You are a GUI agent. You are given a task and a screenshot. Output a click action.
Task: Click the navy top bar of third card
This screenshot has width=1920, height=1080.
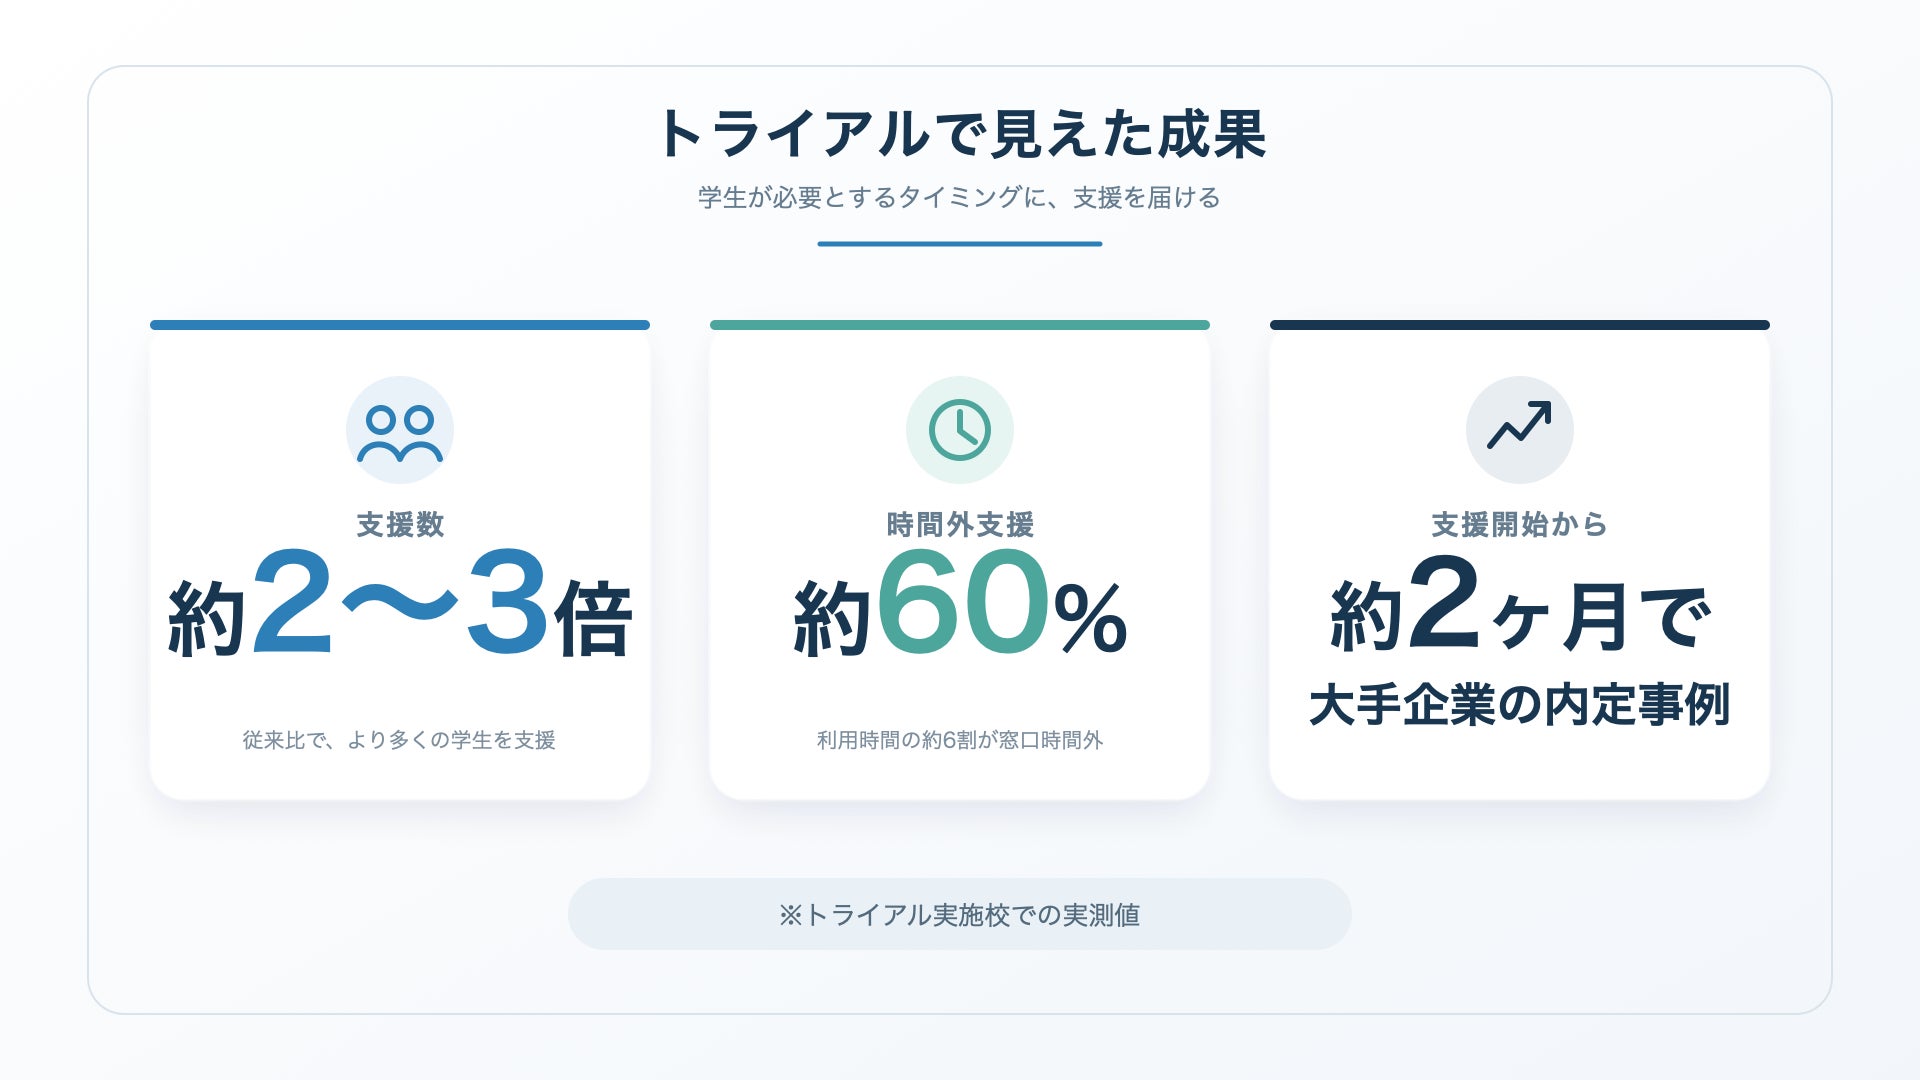[x=1520, y=325]
